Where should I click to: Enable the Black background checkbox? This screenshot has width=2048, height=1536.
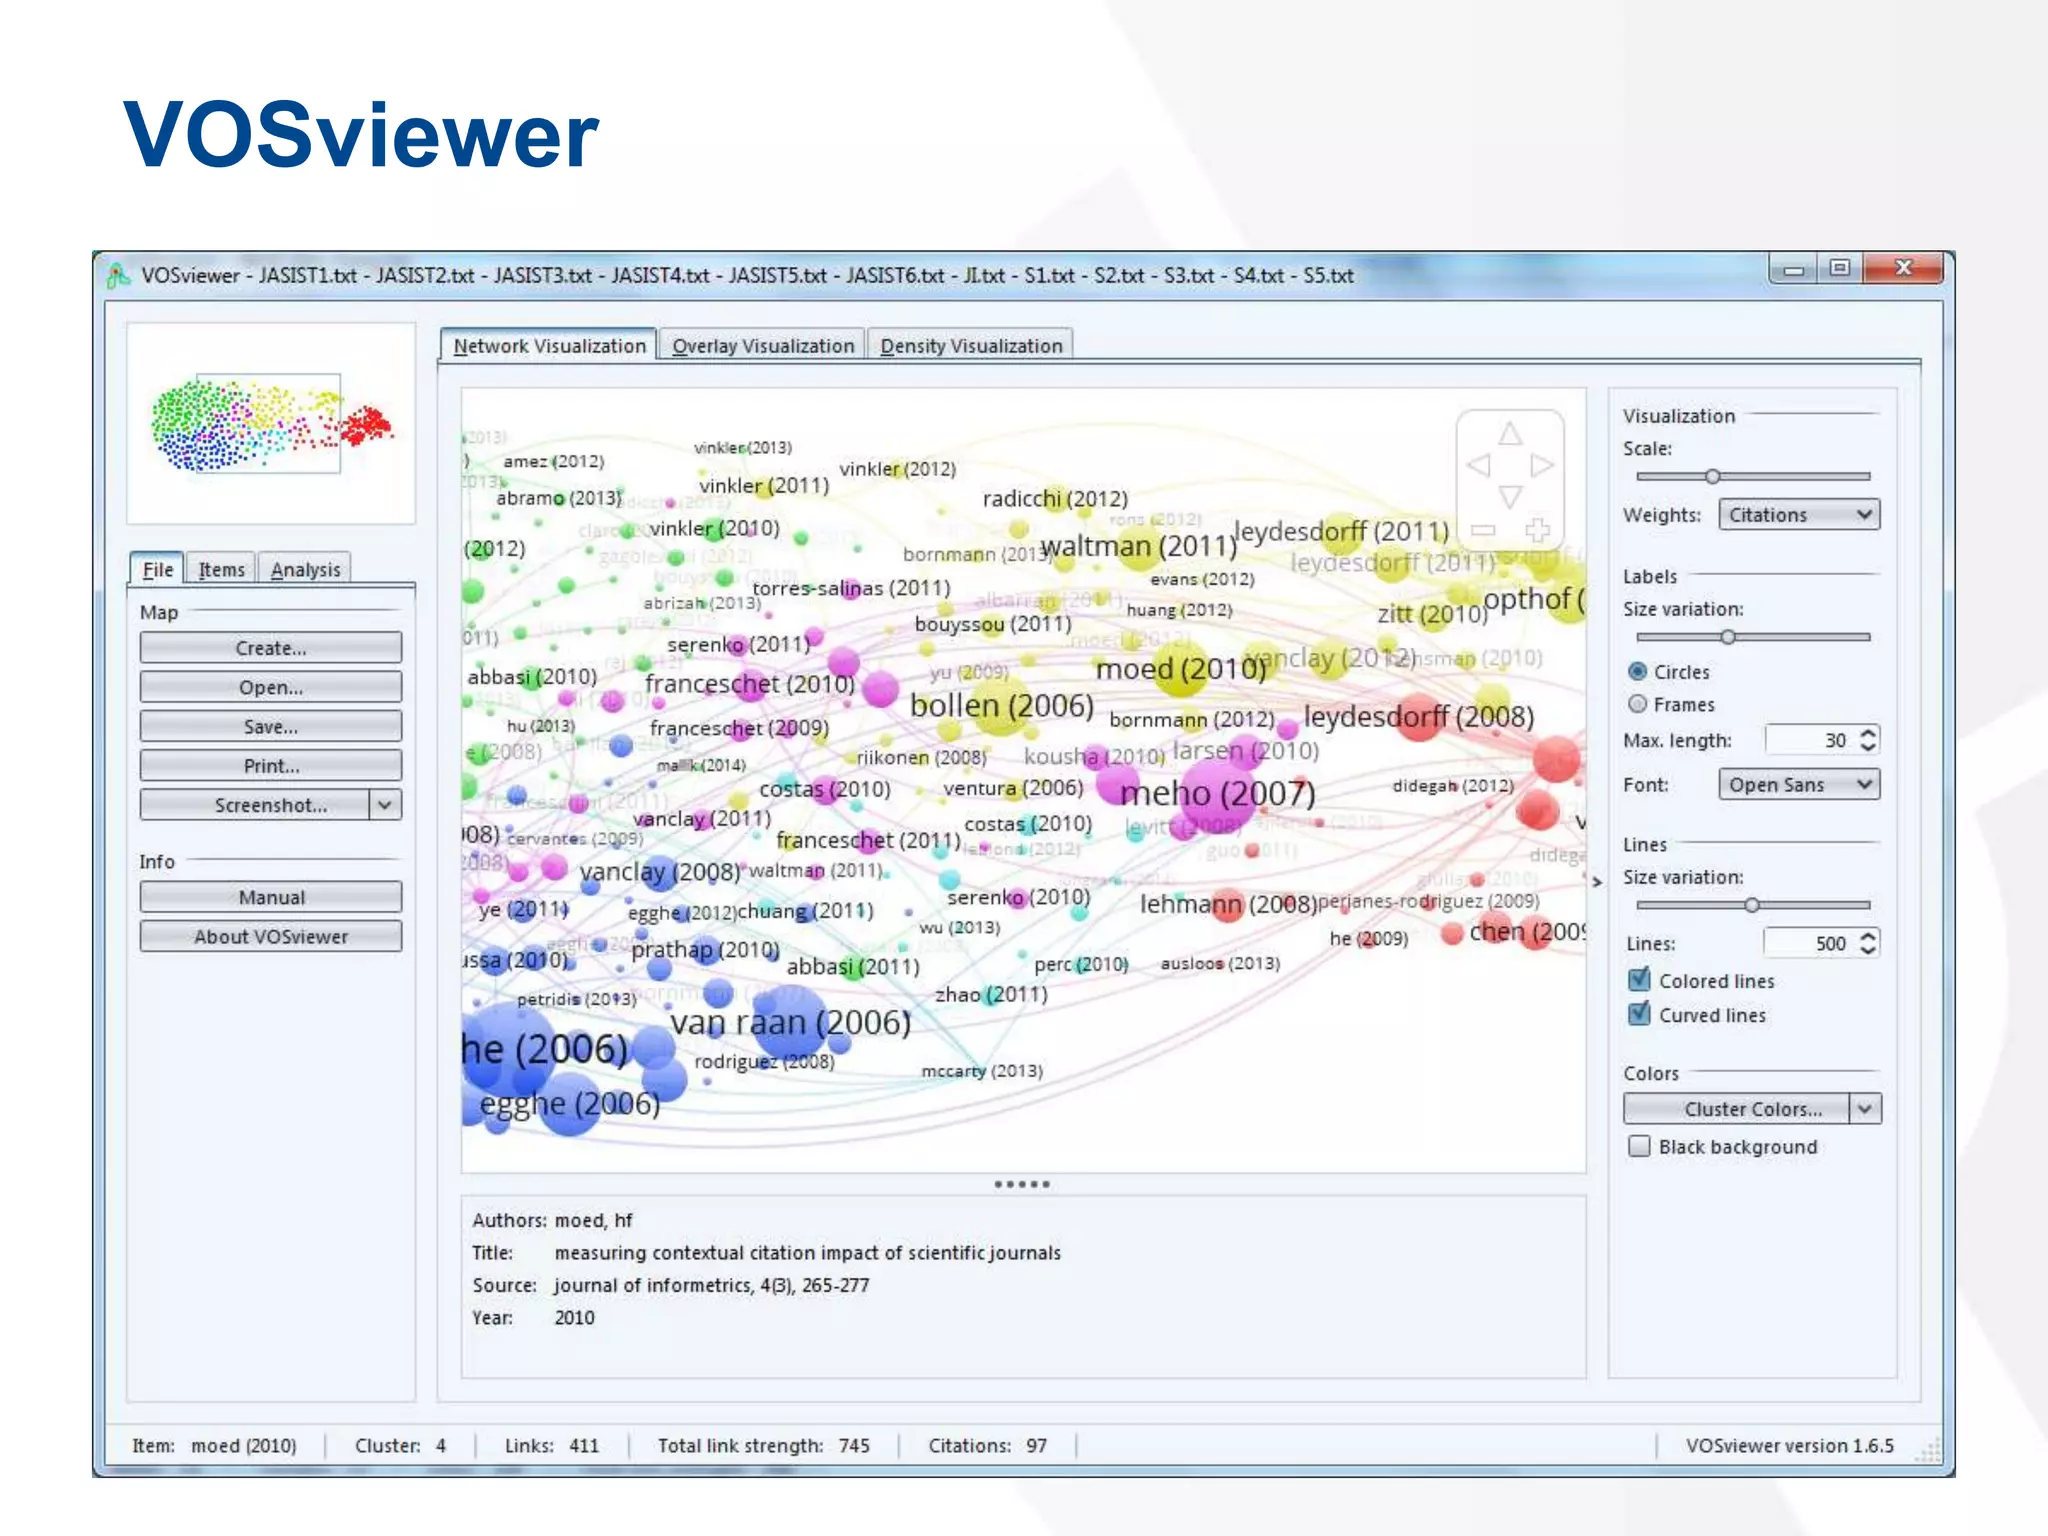(x=1639, y=1146)
